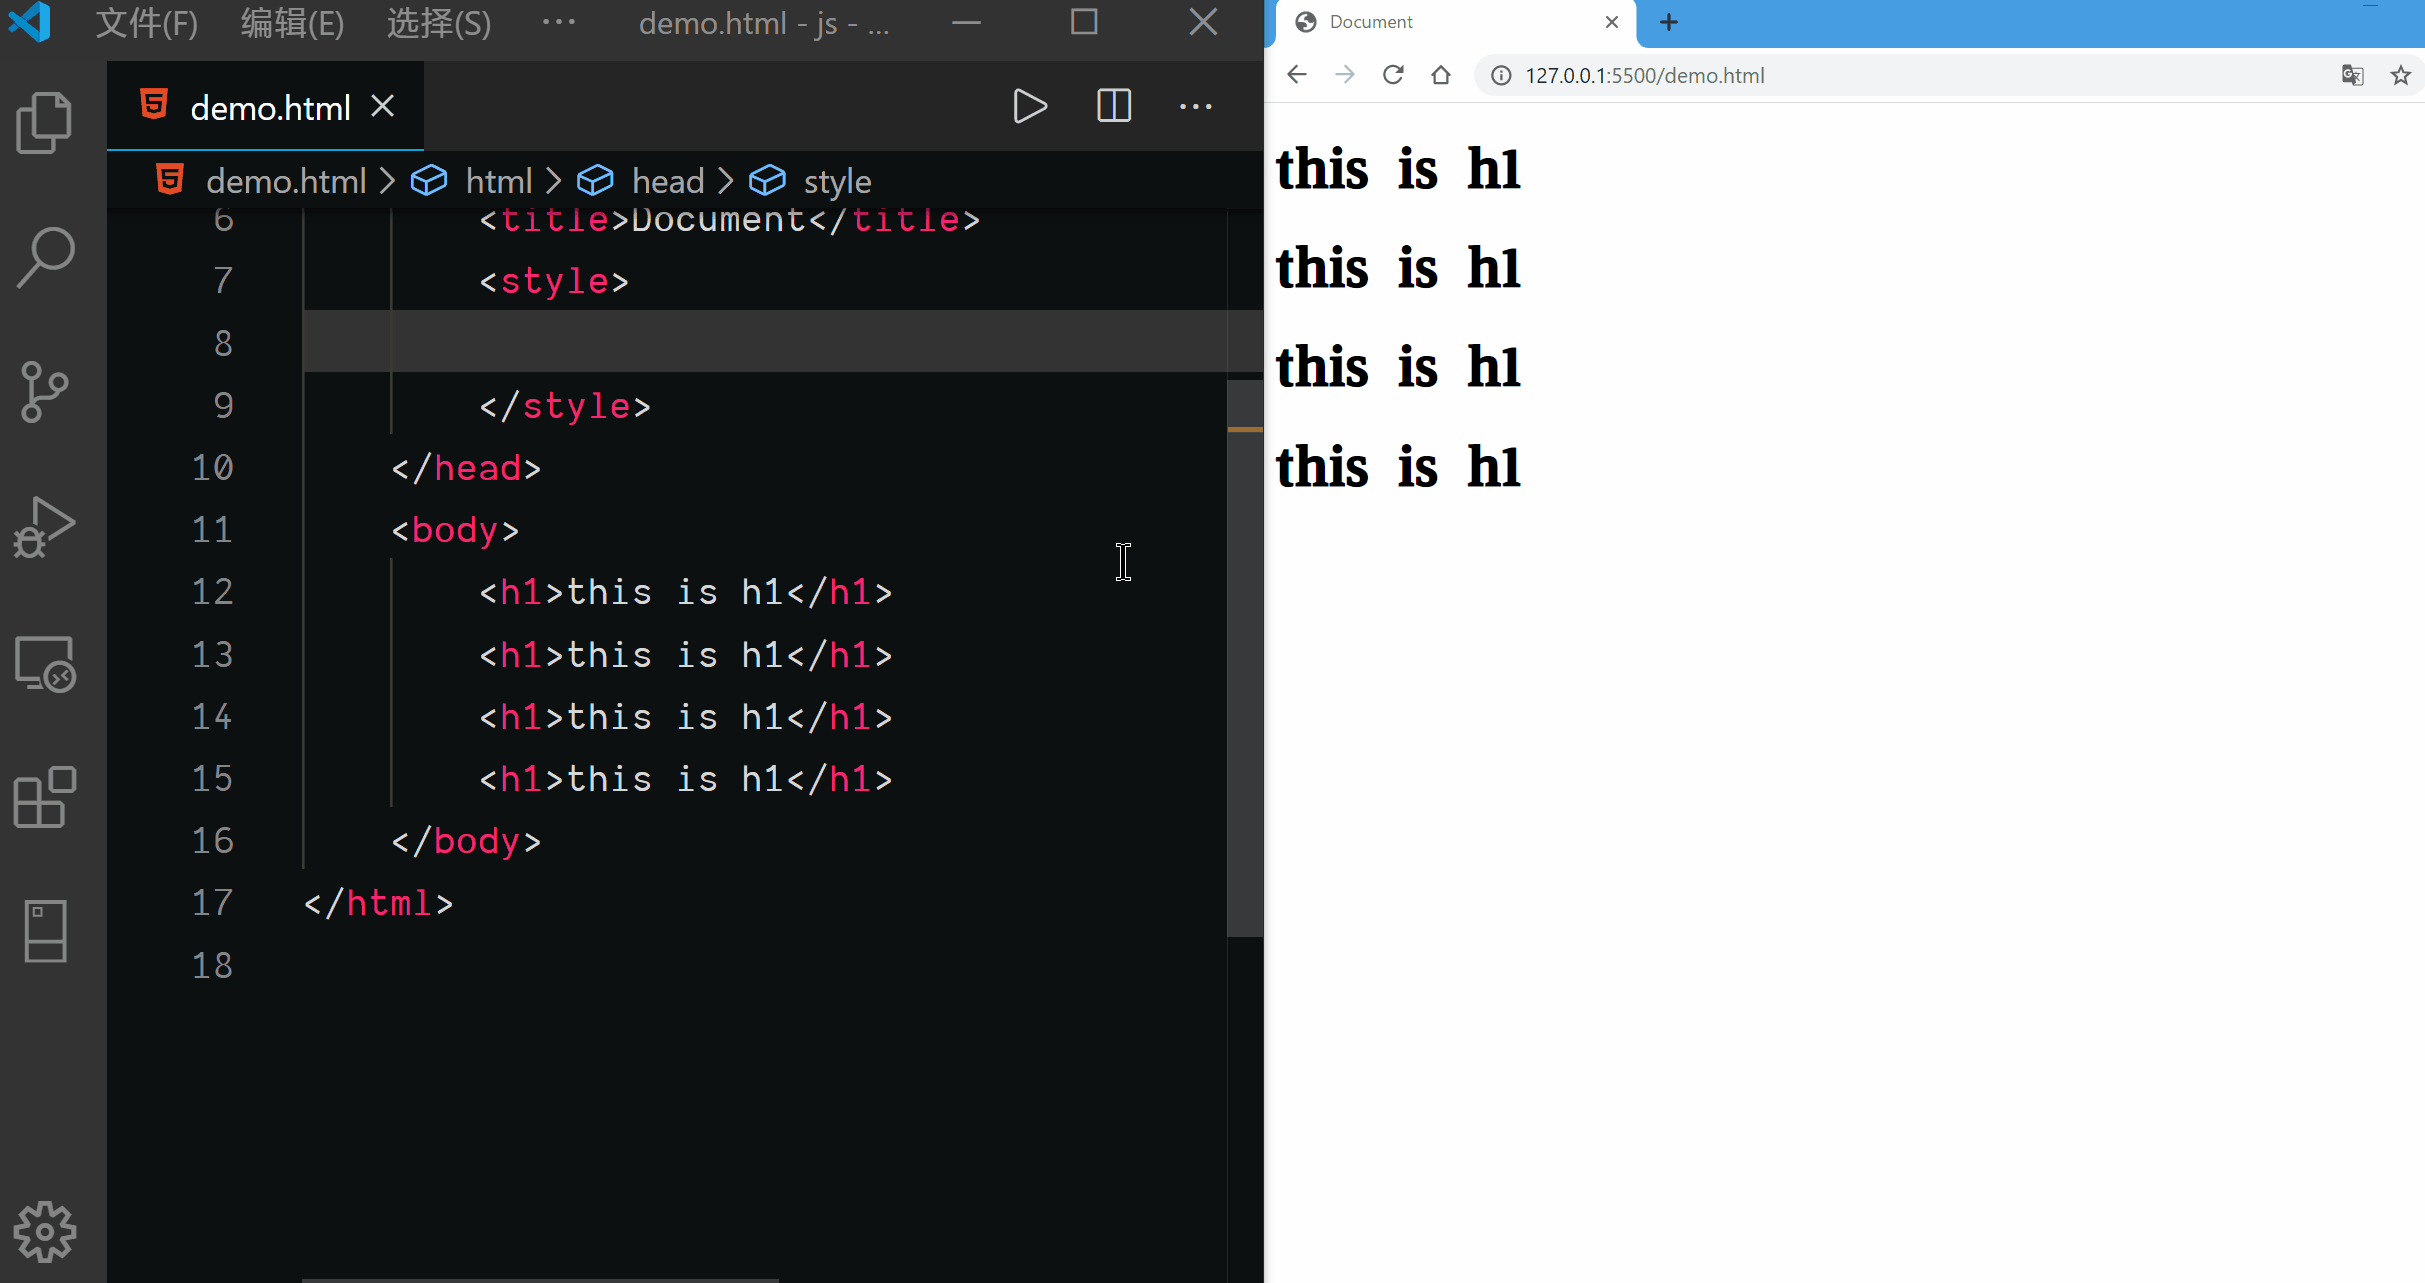Open editor More Actions ellipsis
Image resolution: width=2425 pixels, height=1283 pixels.
click(1195, 106)
